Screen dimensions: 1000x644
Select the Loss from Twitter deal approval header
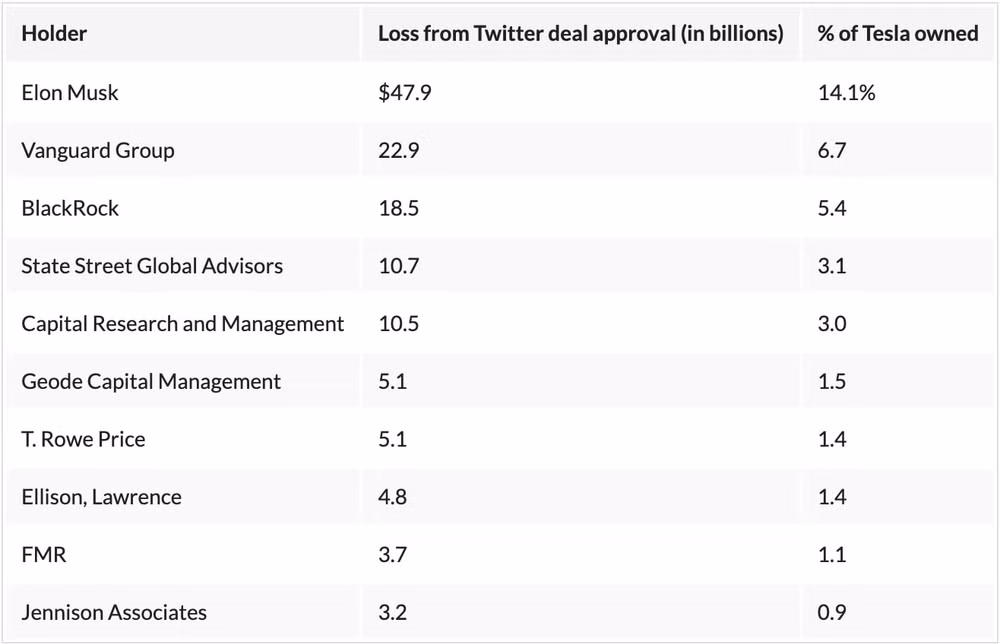(580, 34)
